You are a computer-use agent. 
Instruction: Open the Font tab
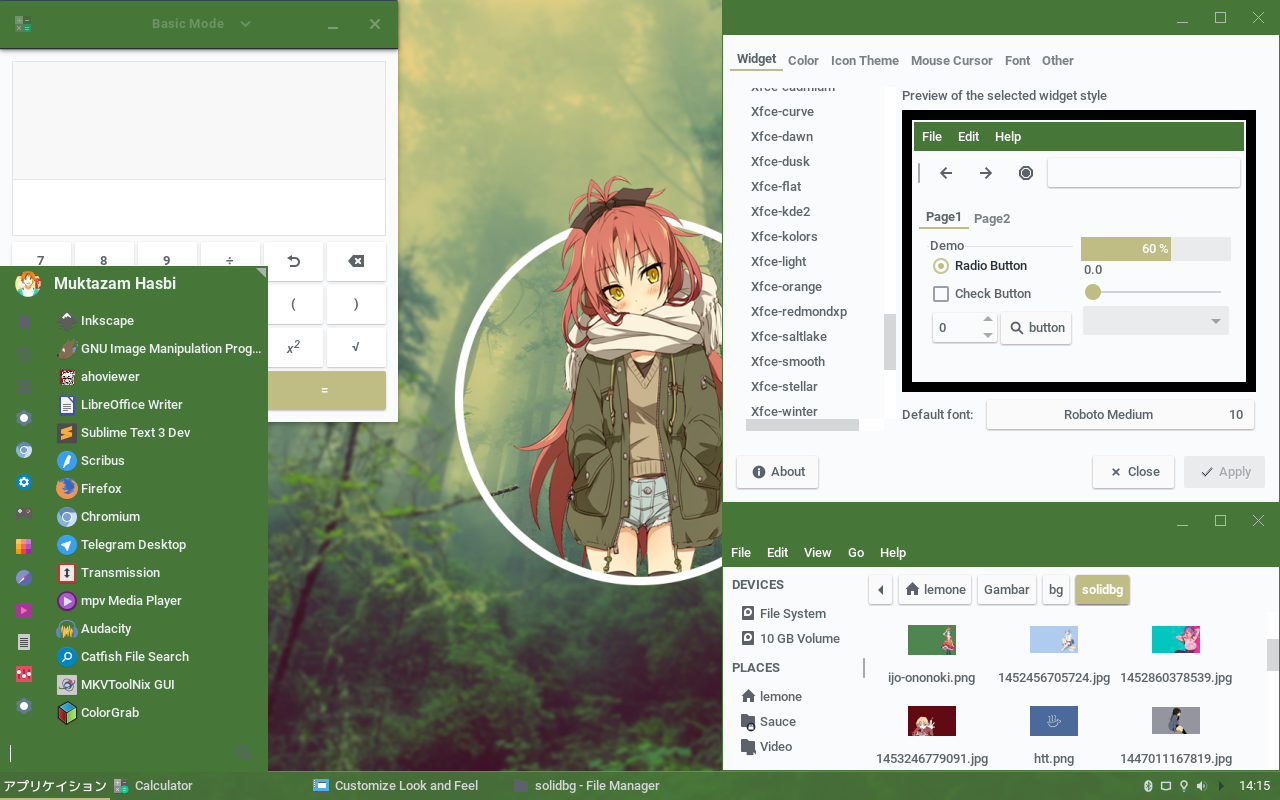tap(1017, 61)
